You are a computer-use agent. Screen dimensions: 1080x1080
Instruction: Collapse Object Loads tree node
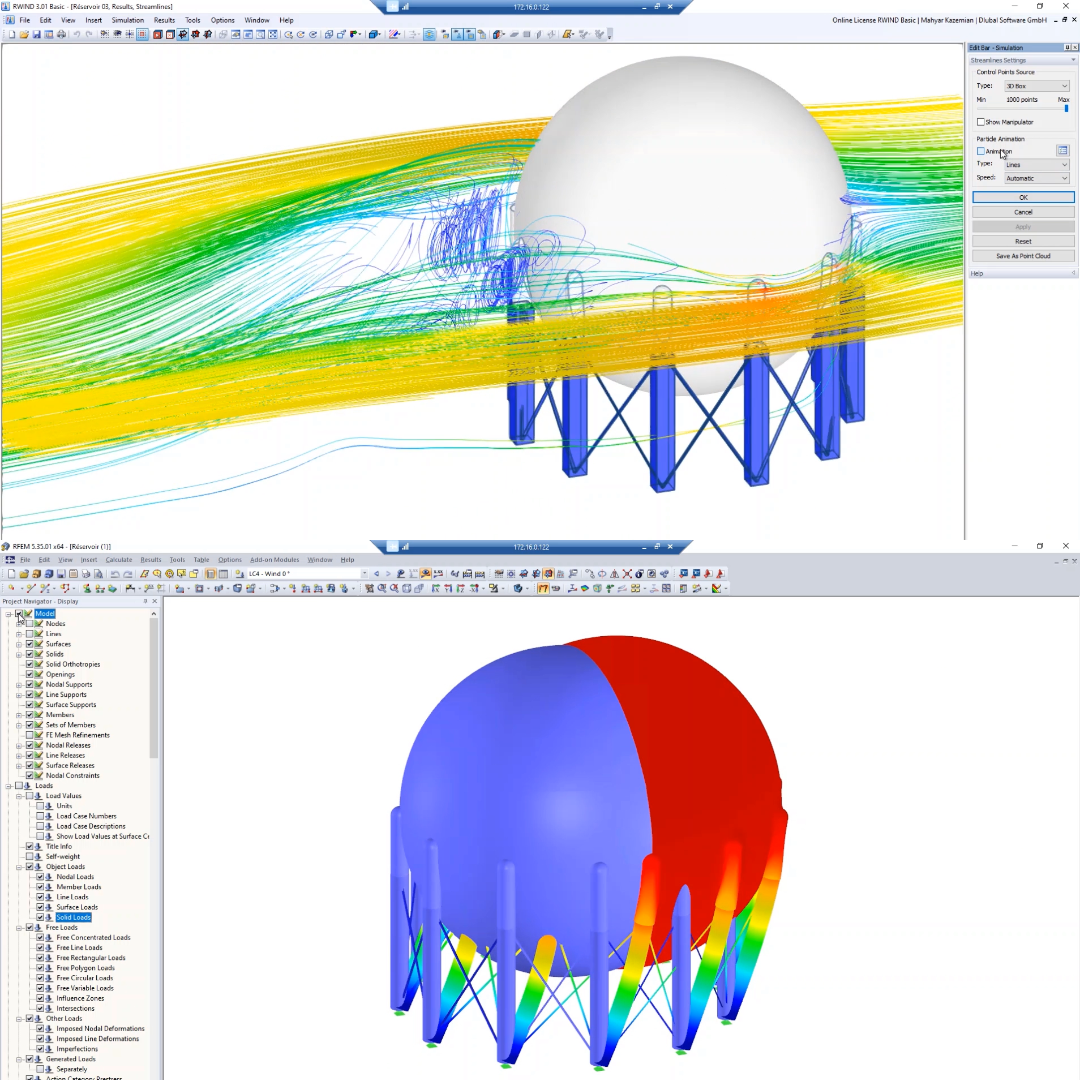19,866
